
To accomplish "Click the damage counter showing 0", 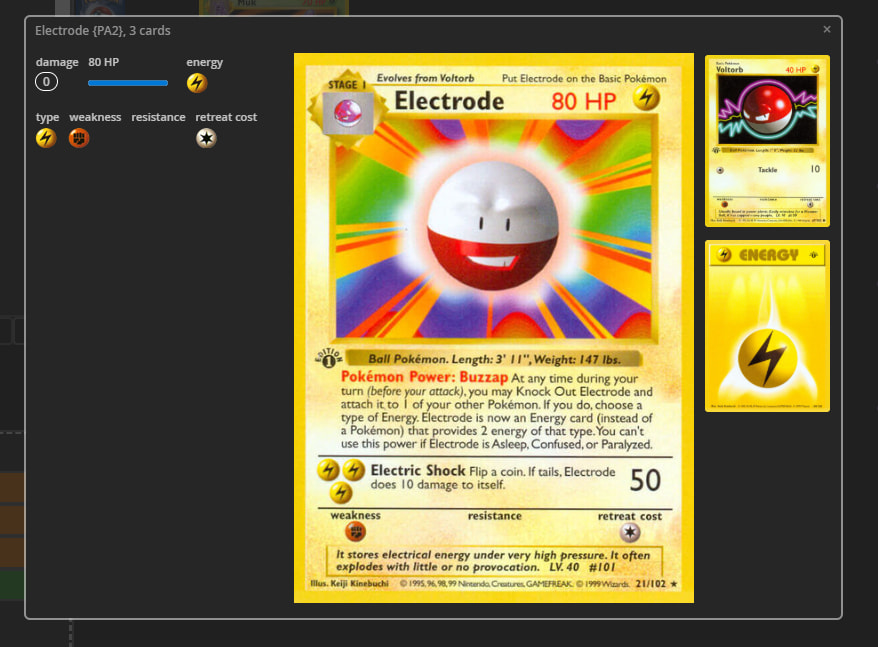I will click(46, 83).
